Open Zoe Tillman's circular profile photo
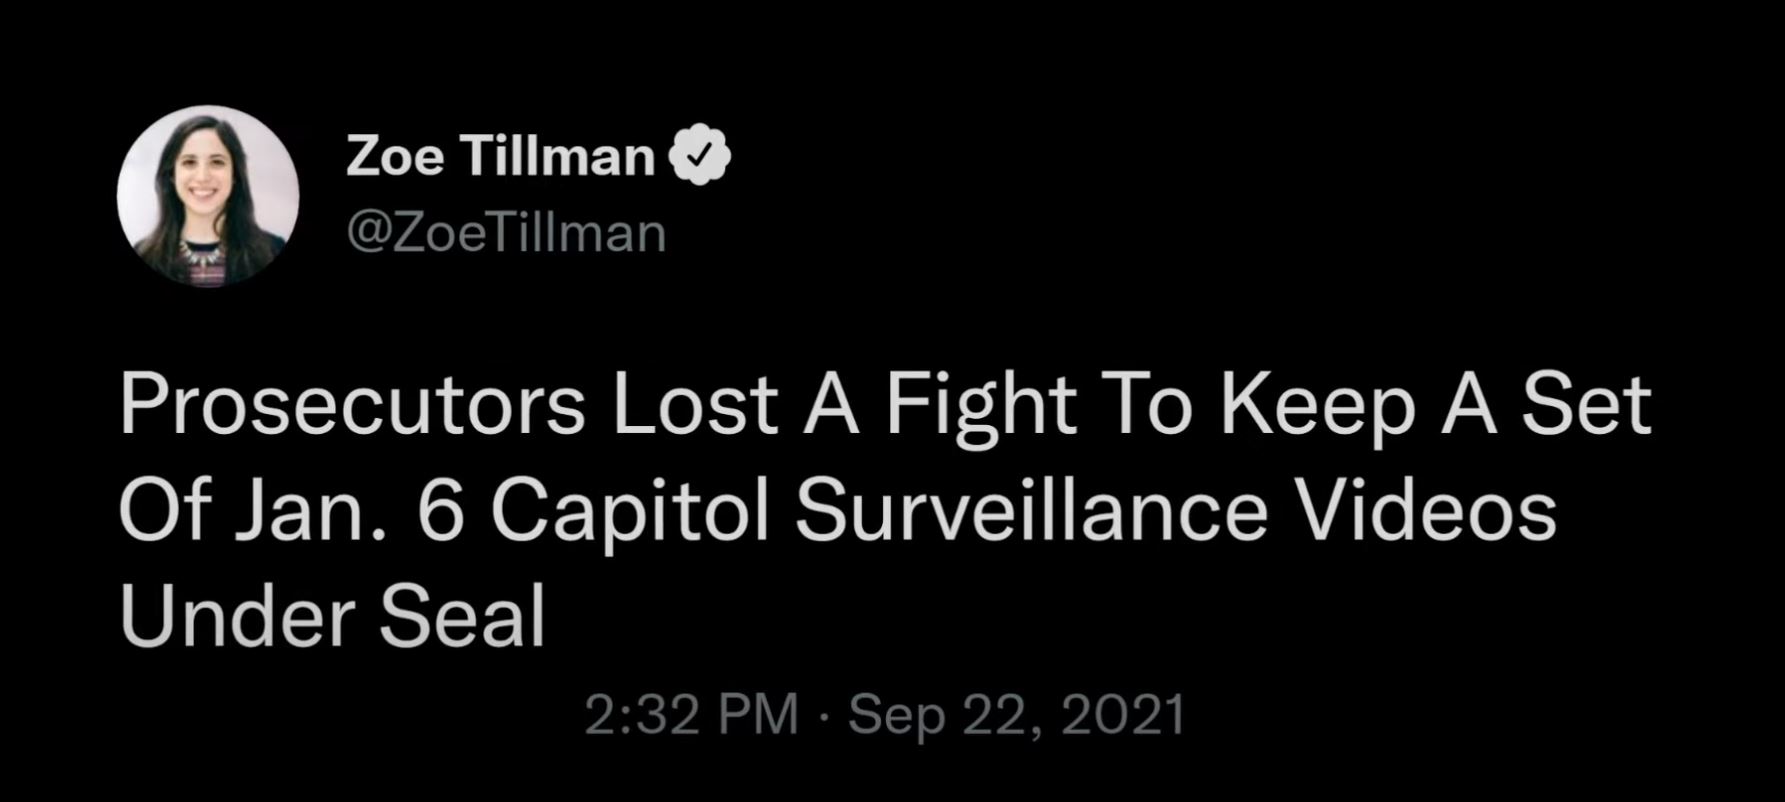The width and height of the screenshot is (1785, 802). coord(207,195)
